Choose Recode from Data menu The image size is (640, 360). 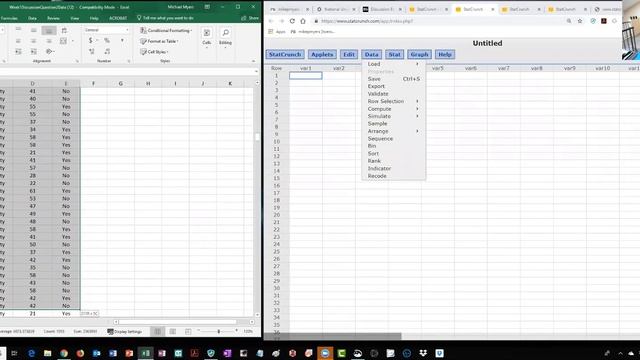393,176
